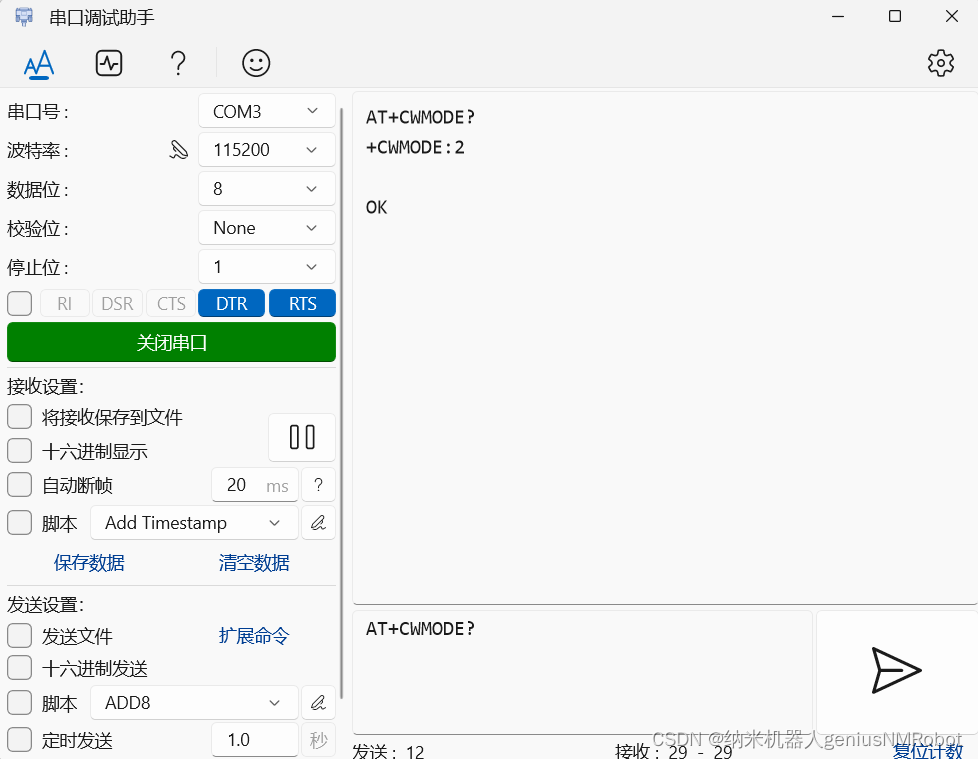978x759 pixels.
Task: Click the AT+CWMODE? send text box
Action: (583, 672)
